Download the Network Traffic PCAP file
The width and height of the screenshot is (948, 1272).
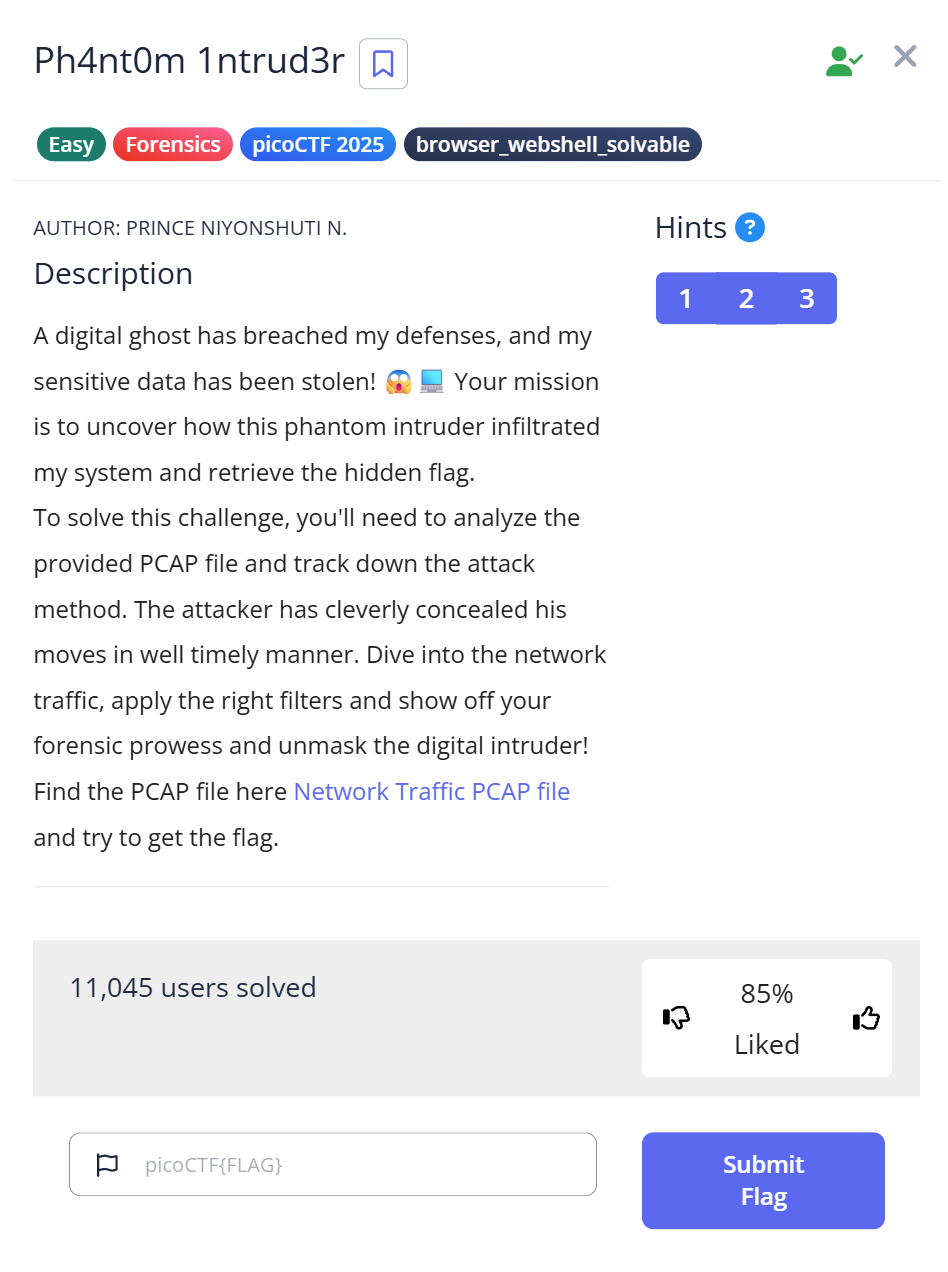[x=431, y=792]
